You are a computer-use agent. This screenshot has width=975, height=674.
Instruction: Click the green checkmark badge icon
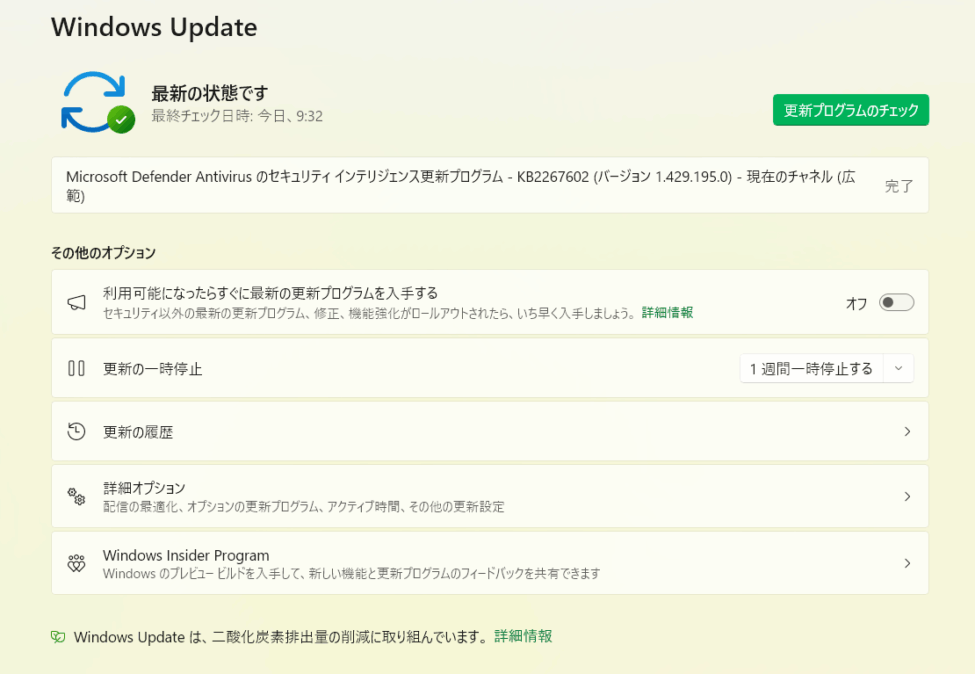[121, 119]
